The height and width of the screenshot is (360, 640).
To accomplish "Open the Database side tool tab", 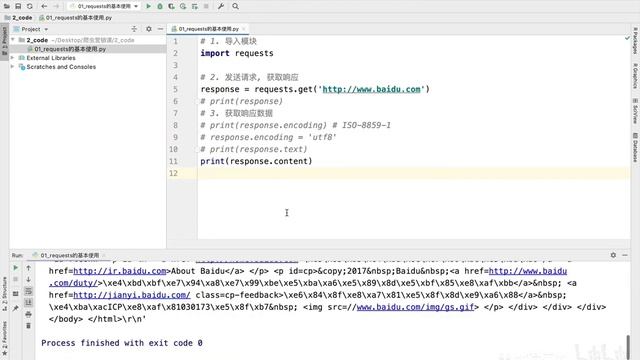I will [635, 147].
